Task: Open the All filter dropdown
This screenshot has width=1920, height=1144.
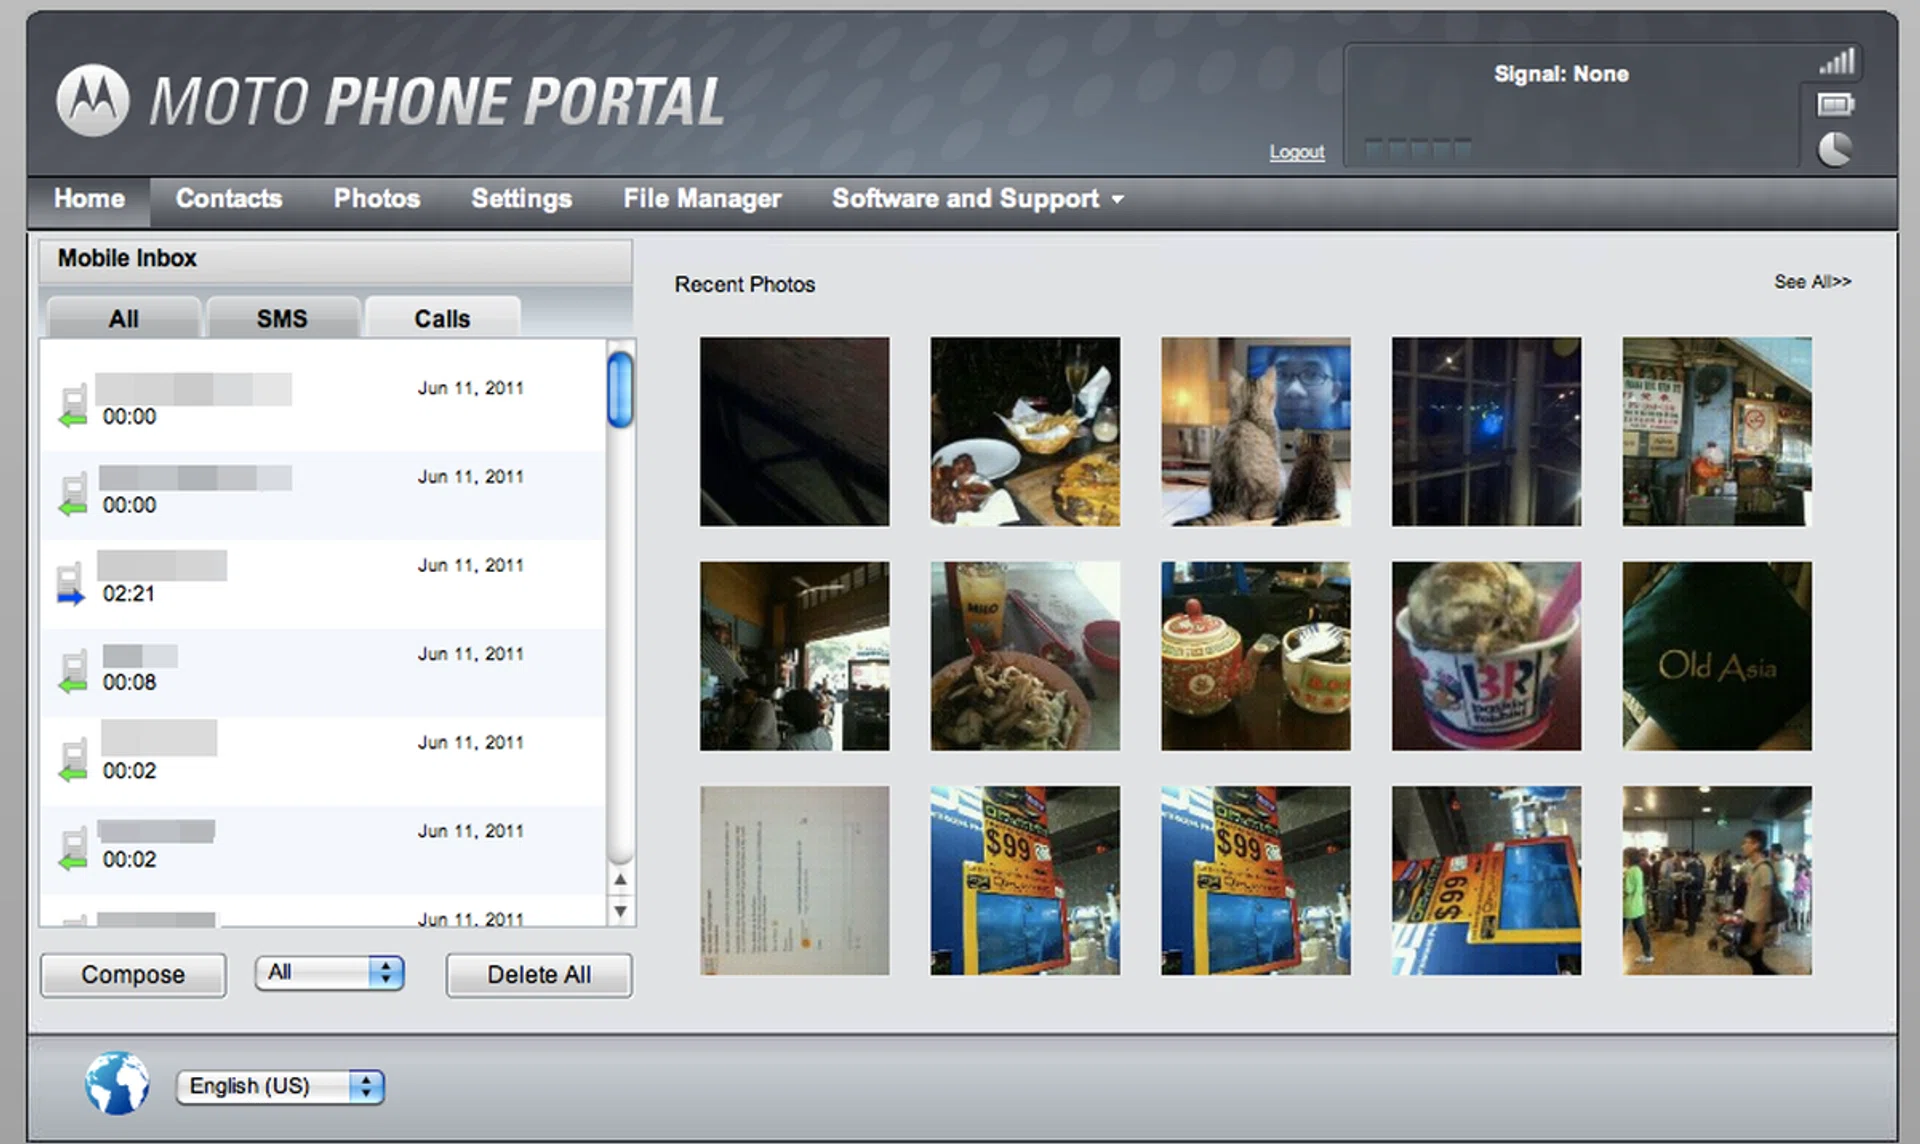Action: point(329,973)
